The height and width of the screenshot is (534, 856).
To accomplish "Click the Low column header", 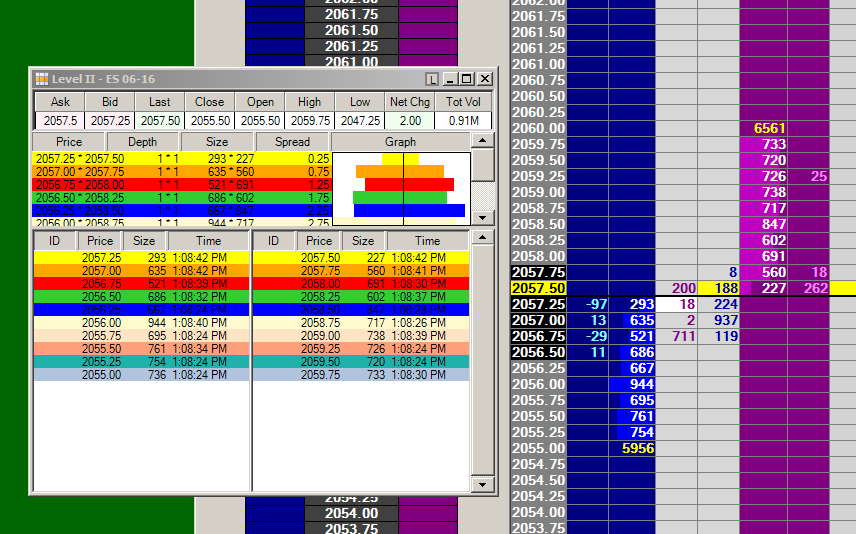I will coord(360,102).
